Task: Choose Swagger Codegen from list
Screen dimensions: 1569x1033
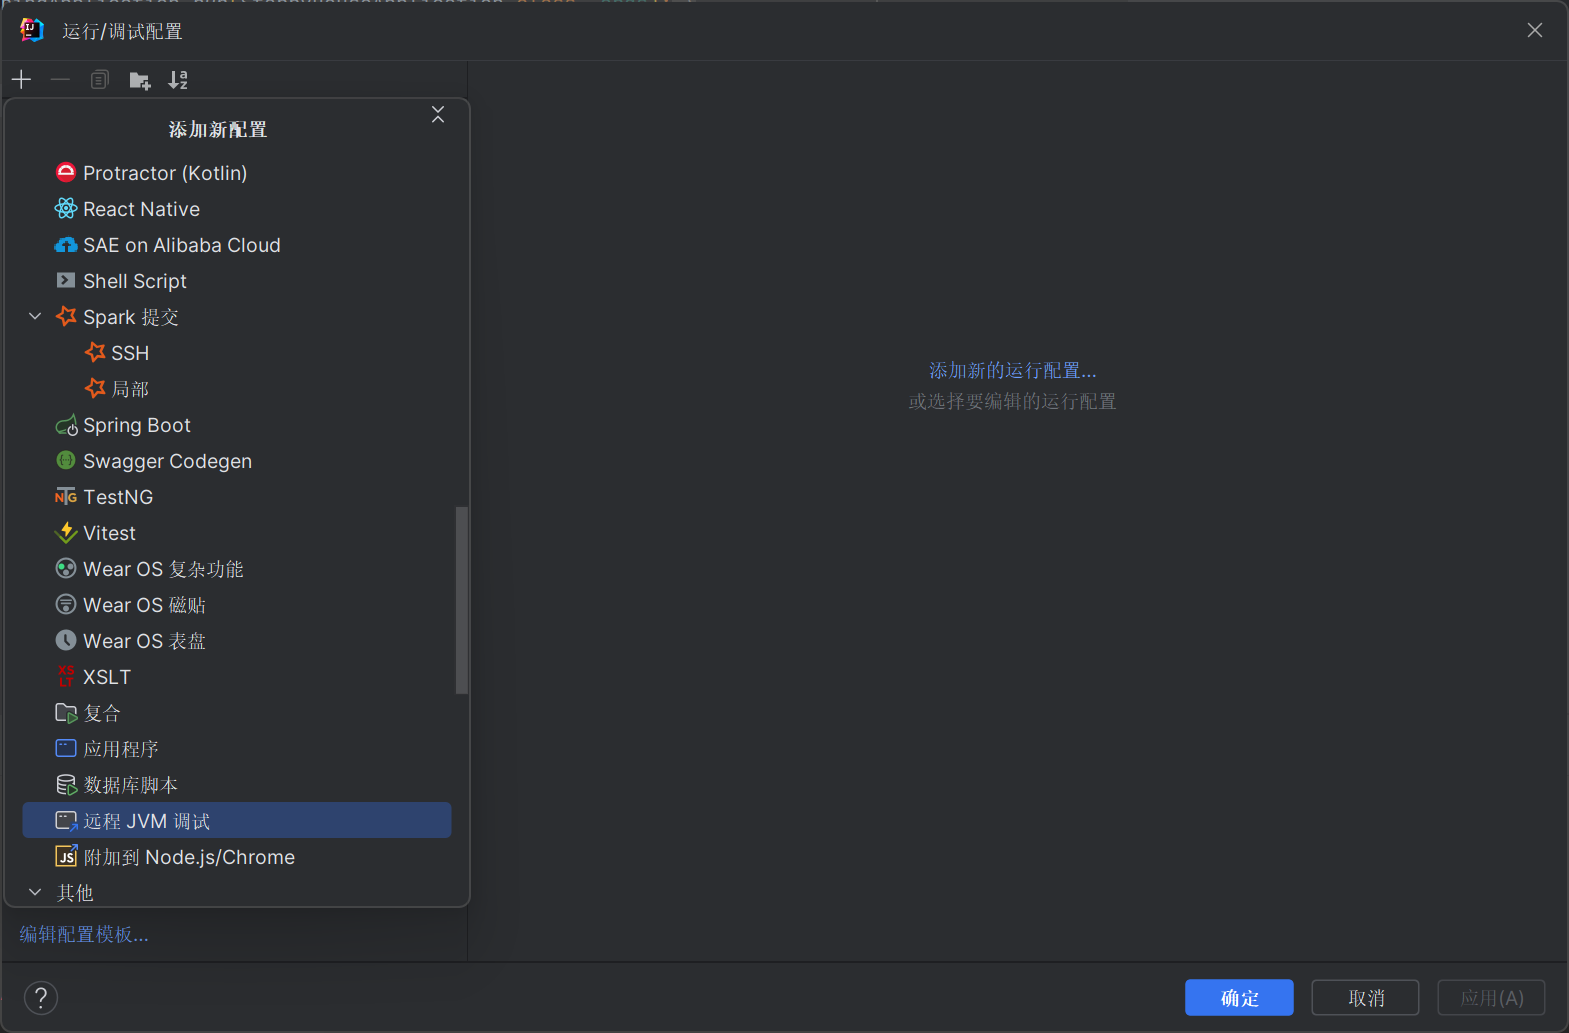Action: pos(237,461)
